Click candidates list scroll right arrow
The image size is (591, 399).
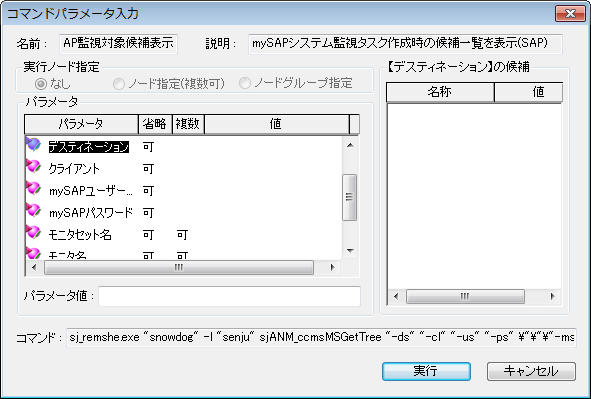[553, 296]
